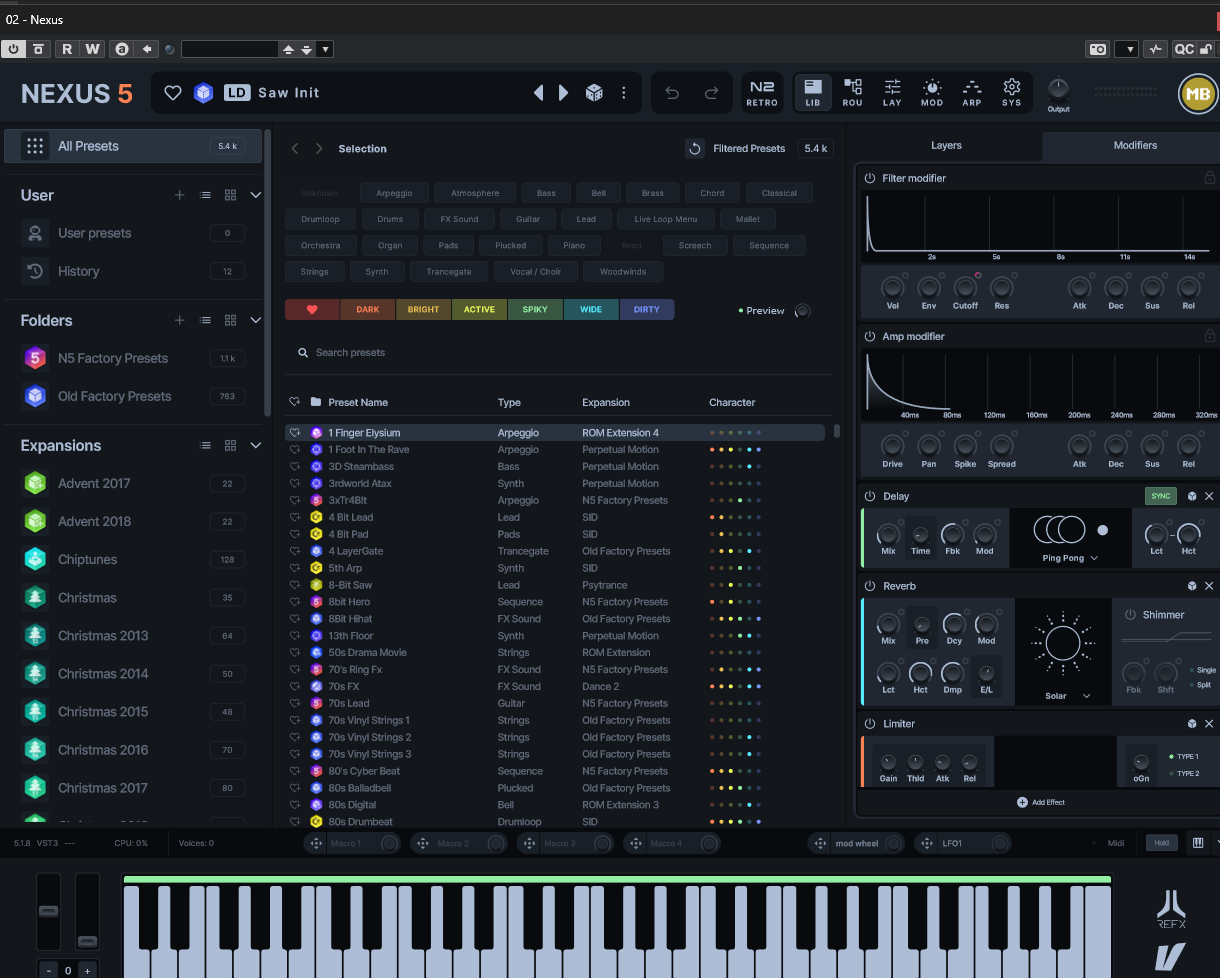Disable the Delay SYNC toggle
This screenshot has height=978, width=1220.
pos(1160,496)
